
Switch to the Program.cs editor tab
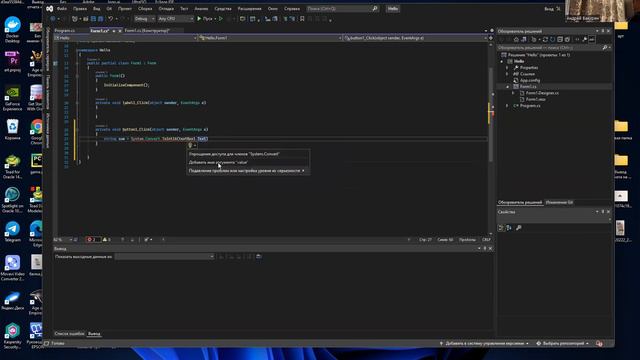tap(65, 31)
